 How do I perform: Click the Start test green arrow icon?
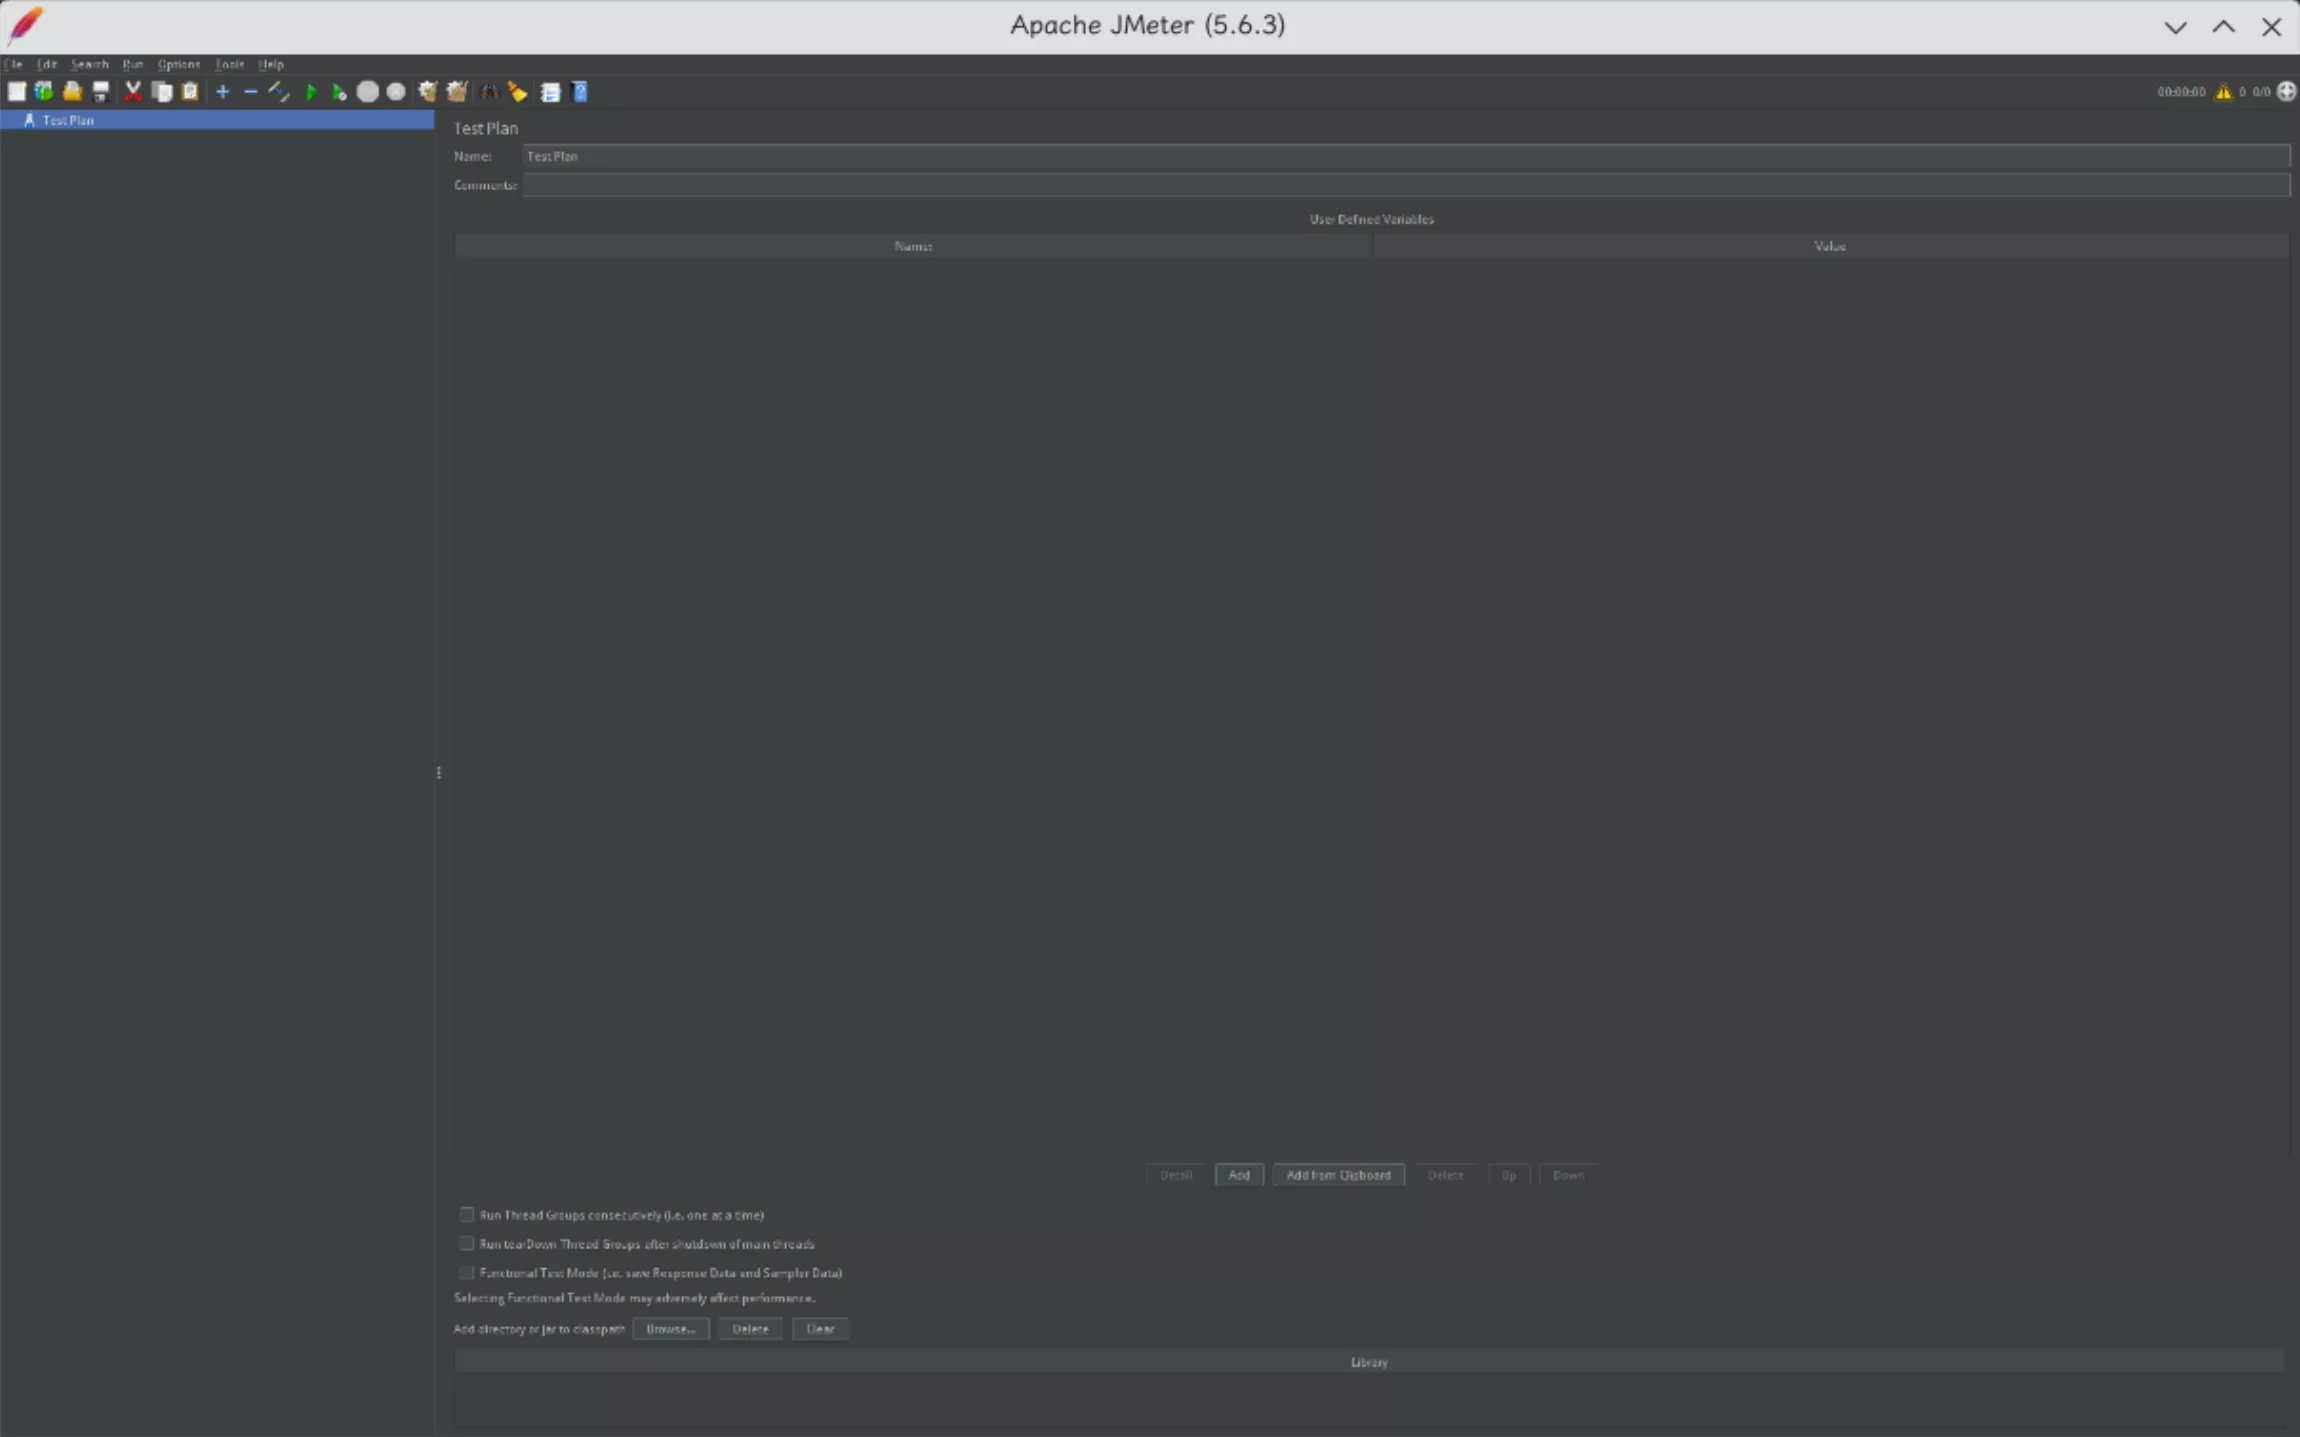(x=310, y=92)
